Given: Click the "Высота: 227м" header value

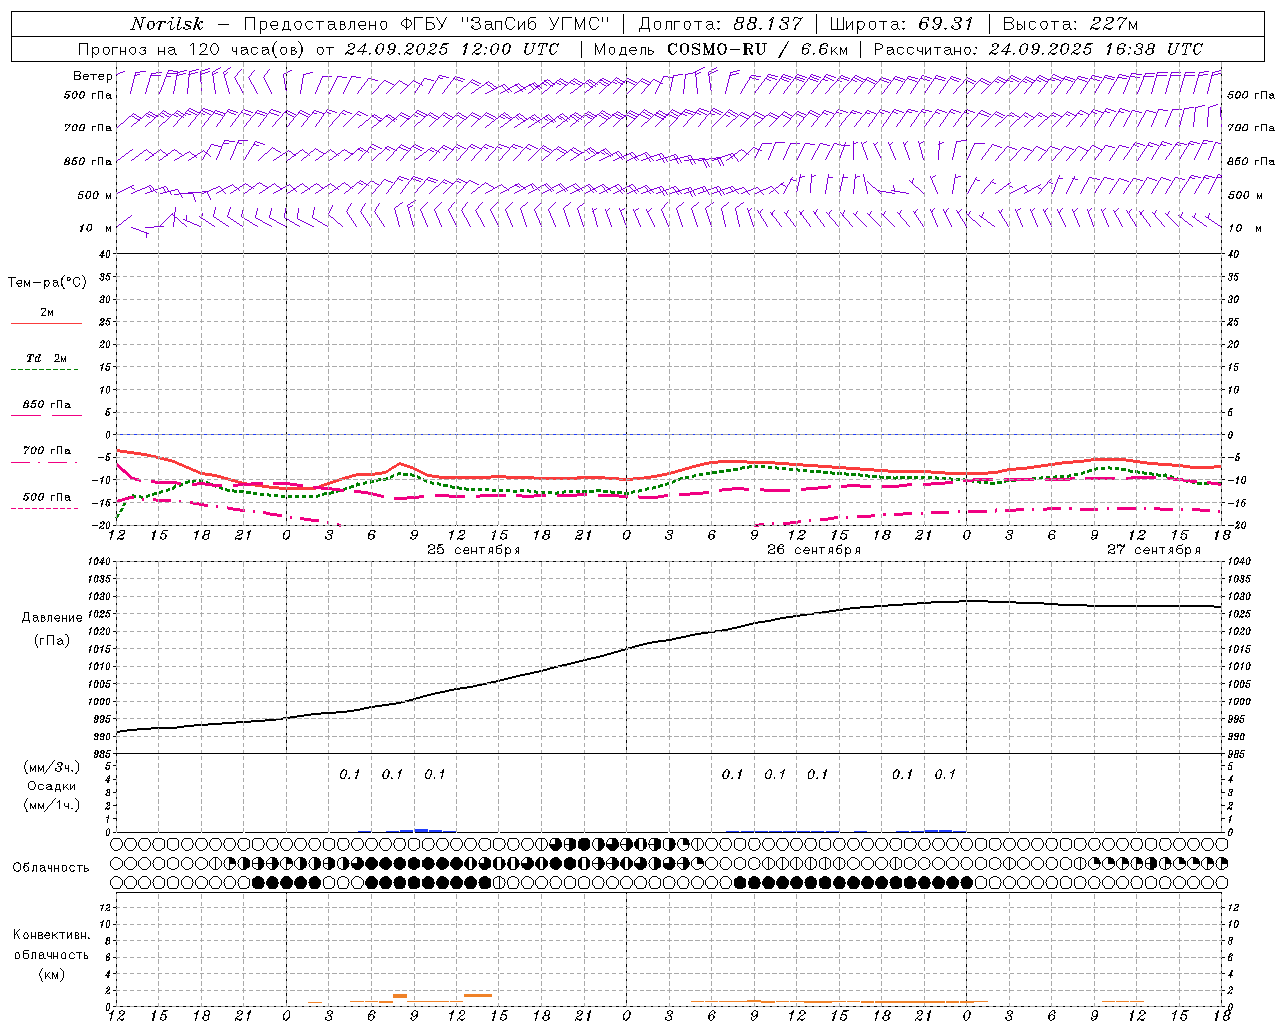Looking at the screenshot, I should [x=1070, y=24].
